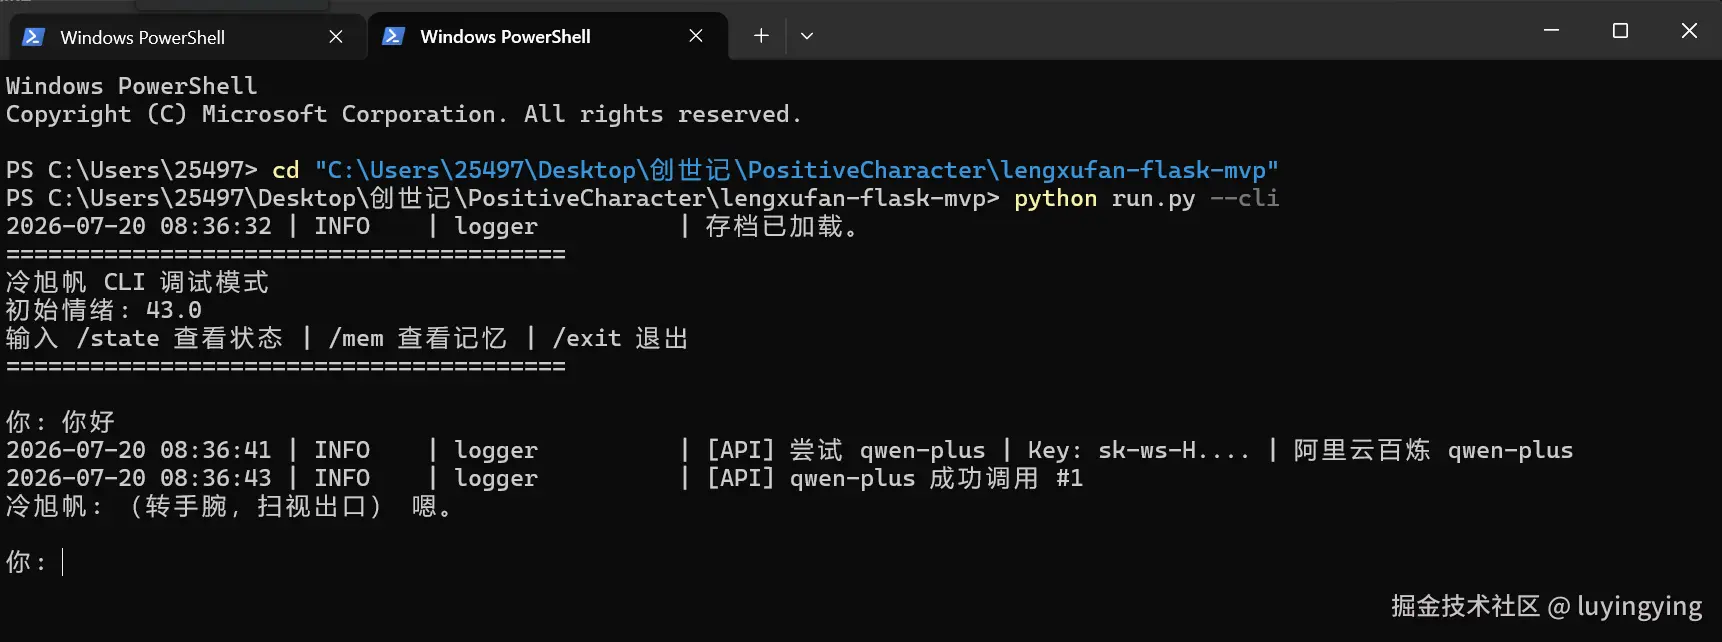Viewport: 1722px width, 642px height.
Task: Click '[API] 尝试 qwen-plus' log text
Action: [x=846, y=450]
